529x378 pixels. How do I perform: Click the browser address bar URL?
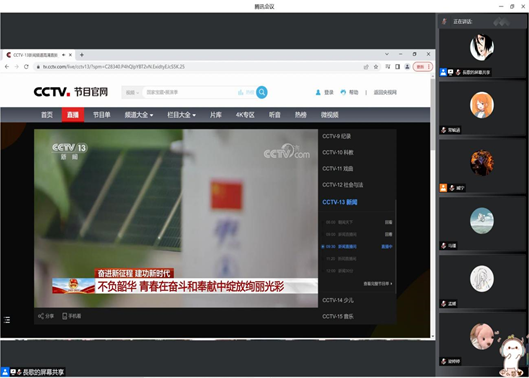tap(114, 67)
